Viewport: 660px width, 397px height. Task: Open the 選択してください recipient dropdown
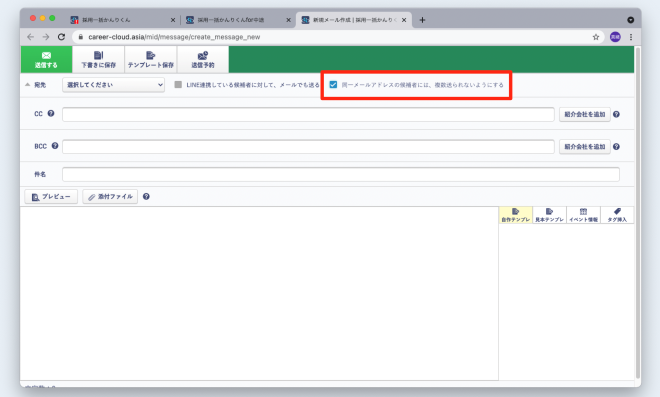[x=113, y=85]
